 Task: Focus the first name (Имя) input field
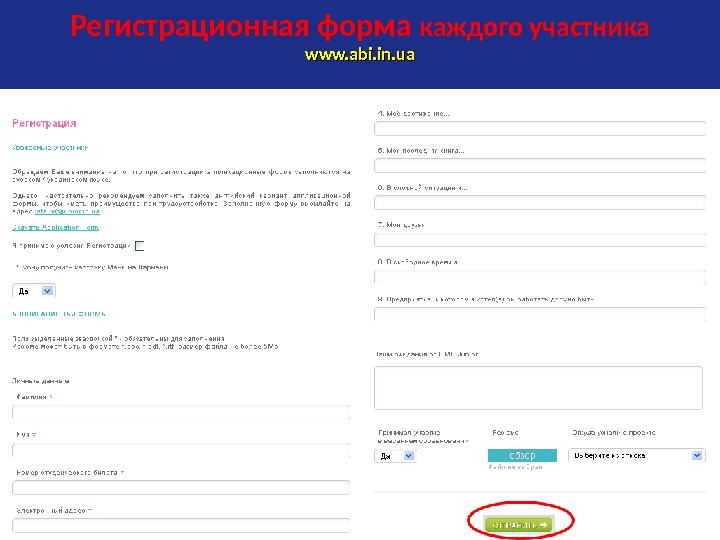click(181, 450)
